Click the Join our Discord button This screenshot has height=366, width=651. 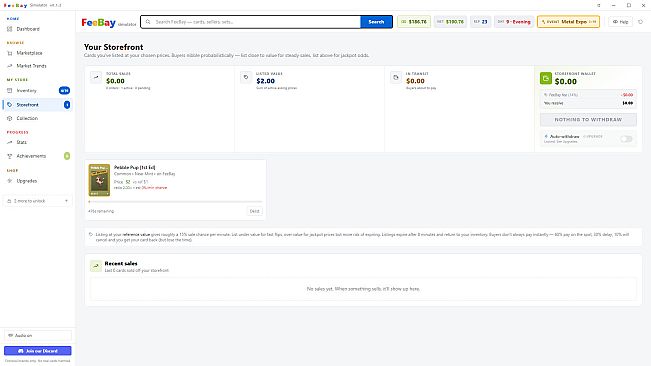pos(38,351)
